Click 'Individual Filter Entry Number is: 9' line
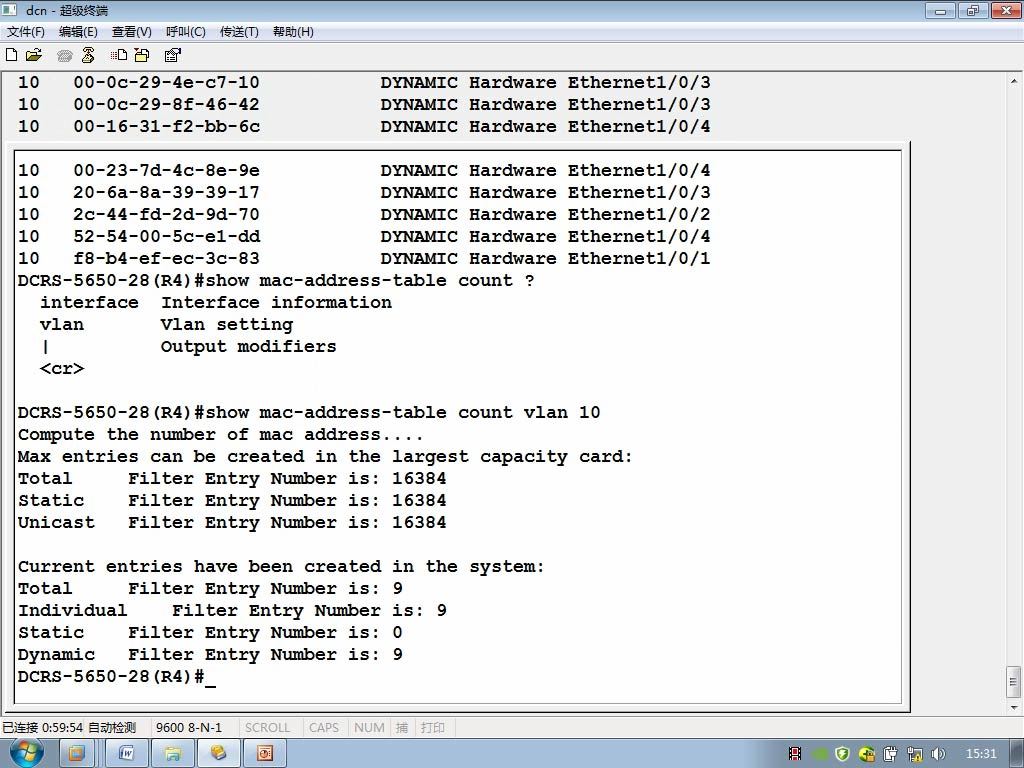The width and height of the screenshot is (1024, 768). click(x=232, y=611)
